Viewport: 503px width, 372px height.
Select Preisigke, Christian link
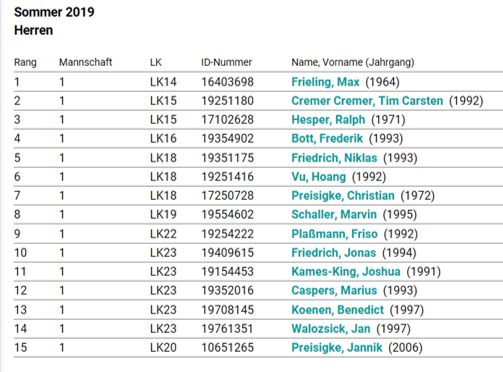[x=343, y=196]
